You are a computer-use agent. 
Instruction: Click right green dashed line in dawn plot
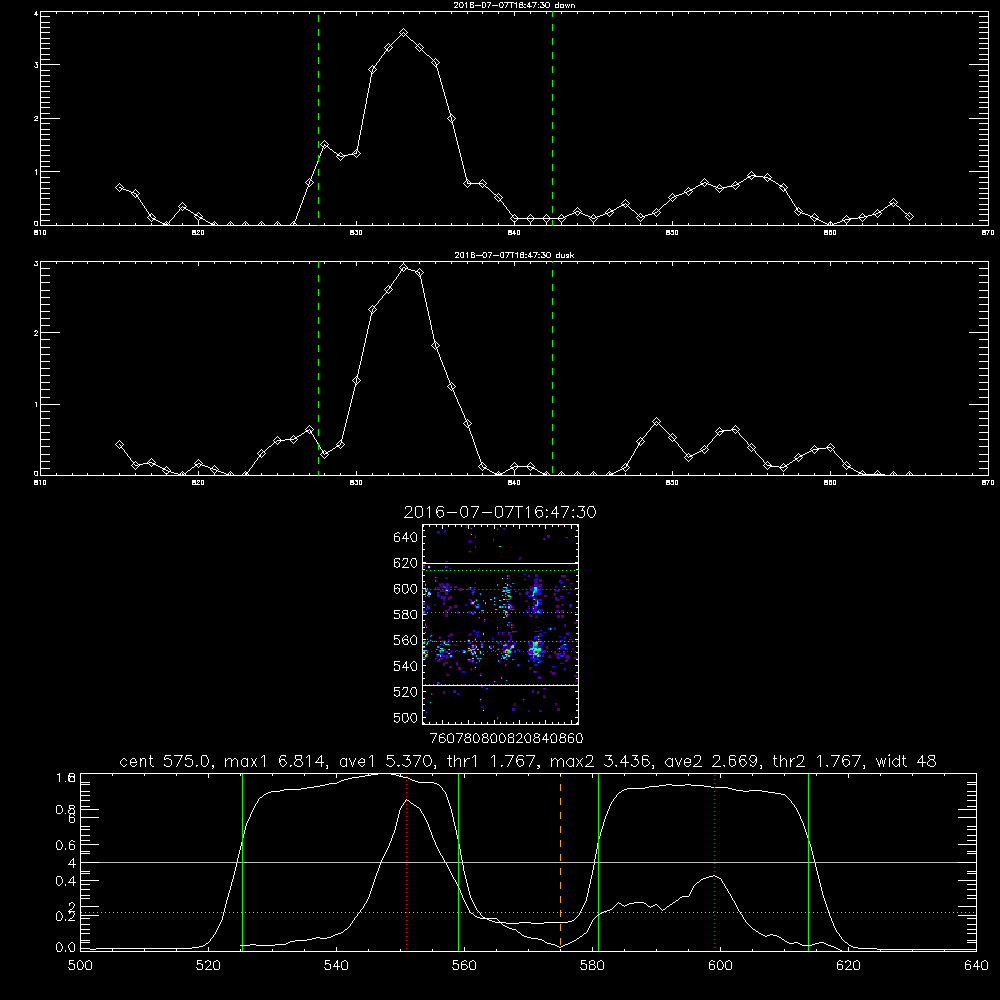tap(552, 118)
